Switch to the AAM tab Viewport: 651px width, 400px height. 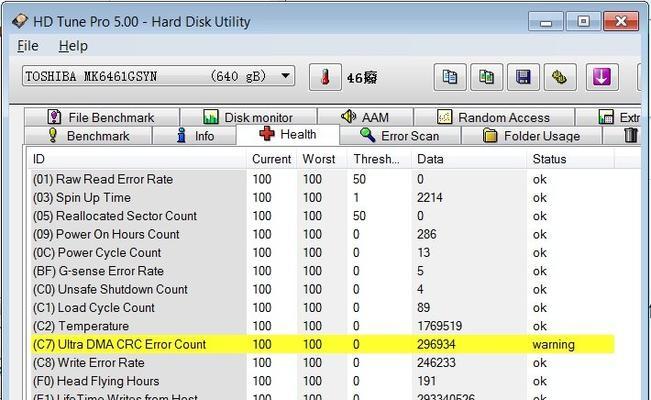pos(365,117)
